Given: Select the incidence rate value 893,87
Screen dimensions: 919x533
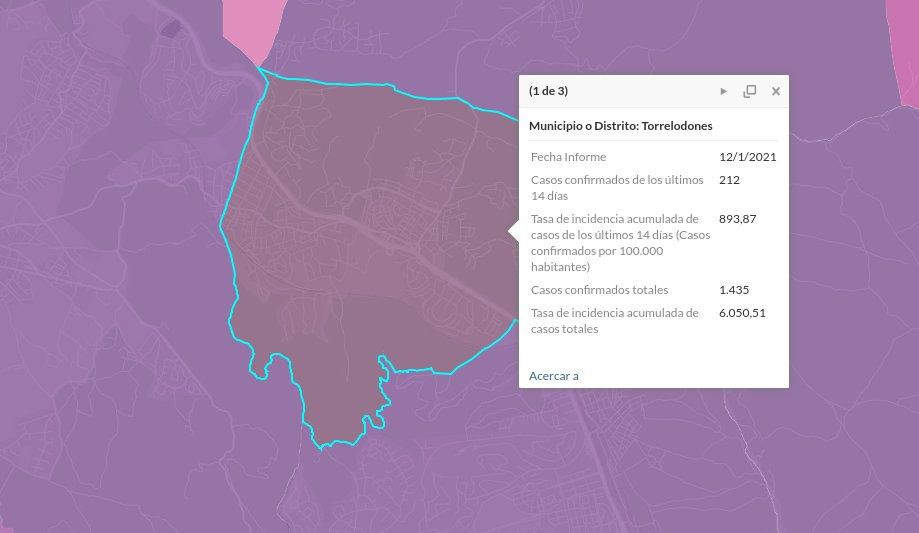Looking at the screenshot, I should 737,219.
